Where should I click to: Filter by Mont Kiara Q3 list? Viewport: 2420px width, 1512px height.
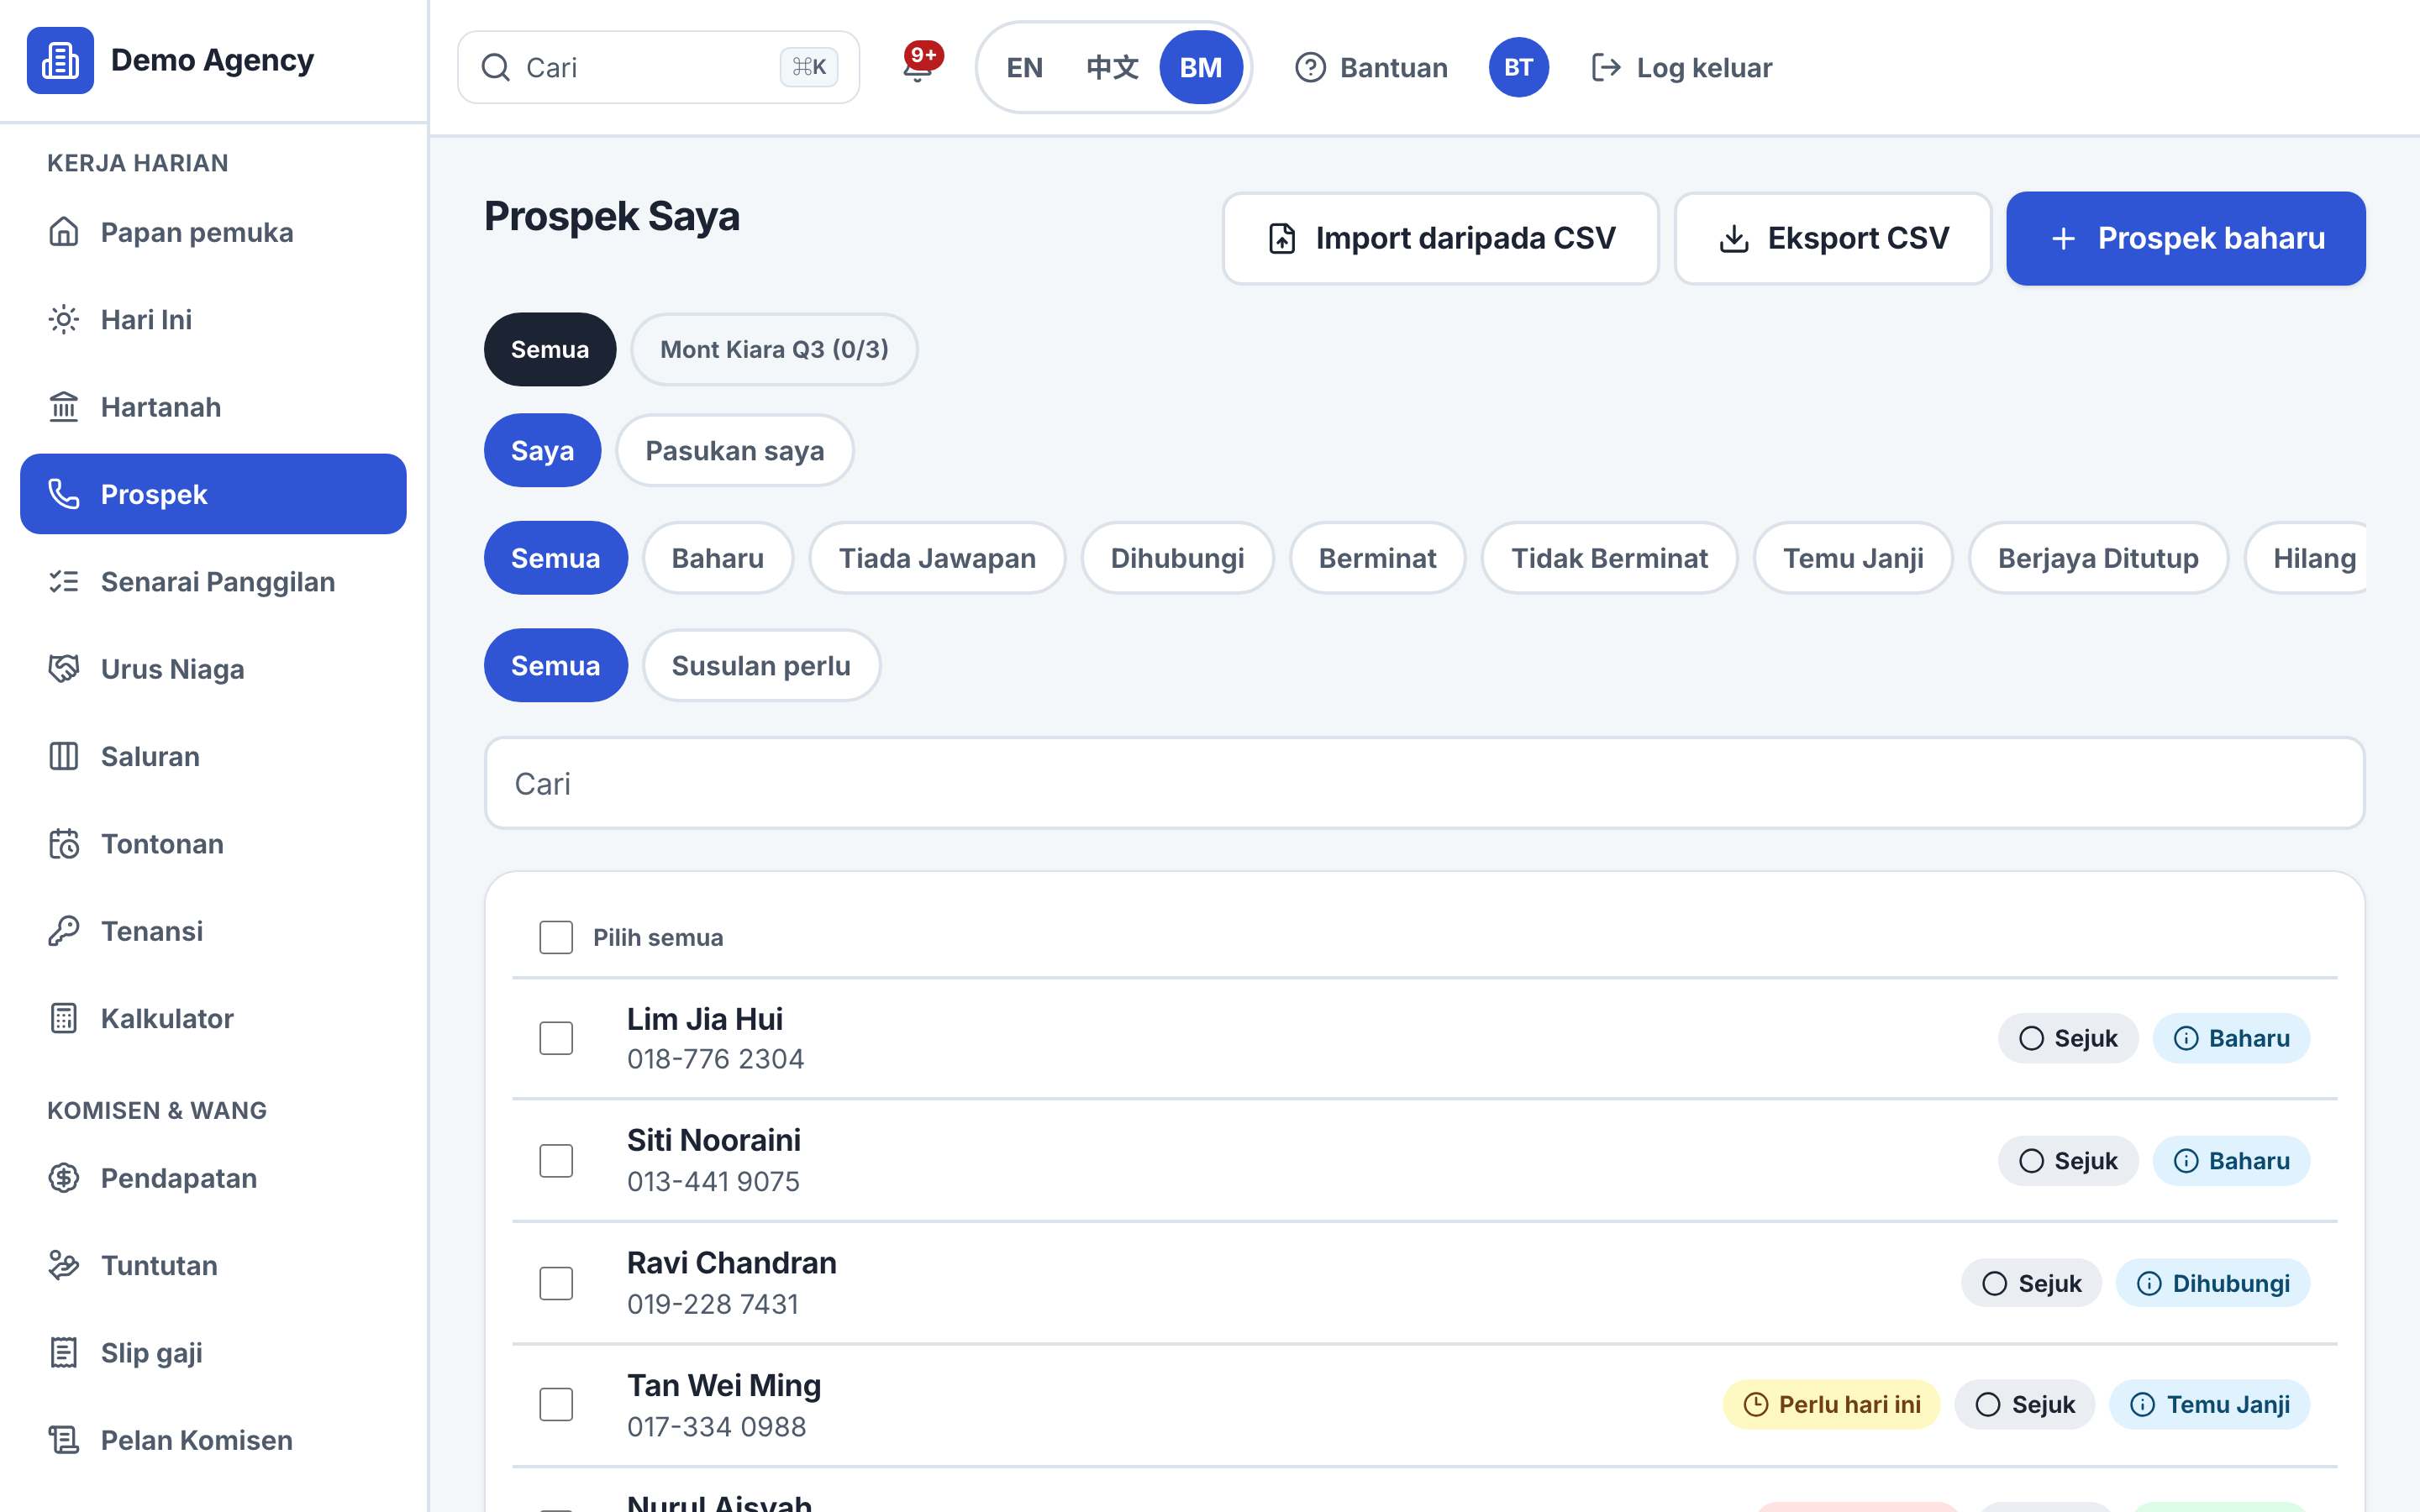coord(774,349)
